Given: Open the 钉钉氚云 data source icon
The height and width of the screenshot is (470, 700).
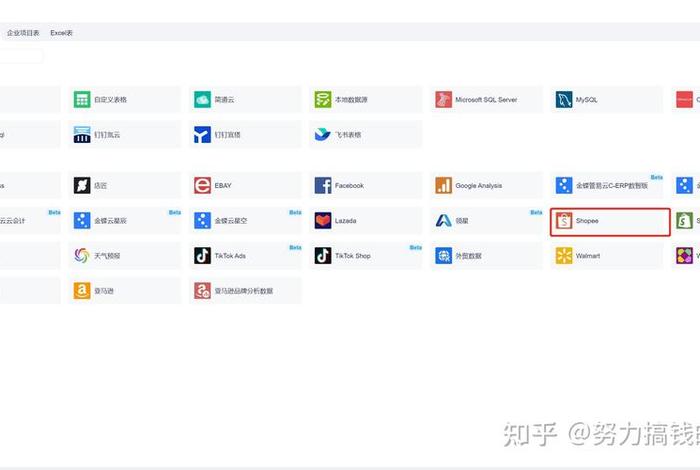Looking at the screenshot, I should point(82,134).
